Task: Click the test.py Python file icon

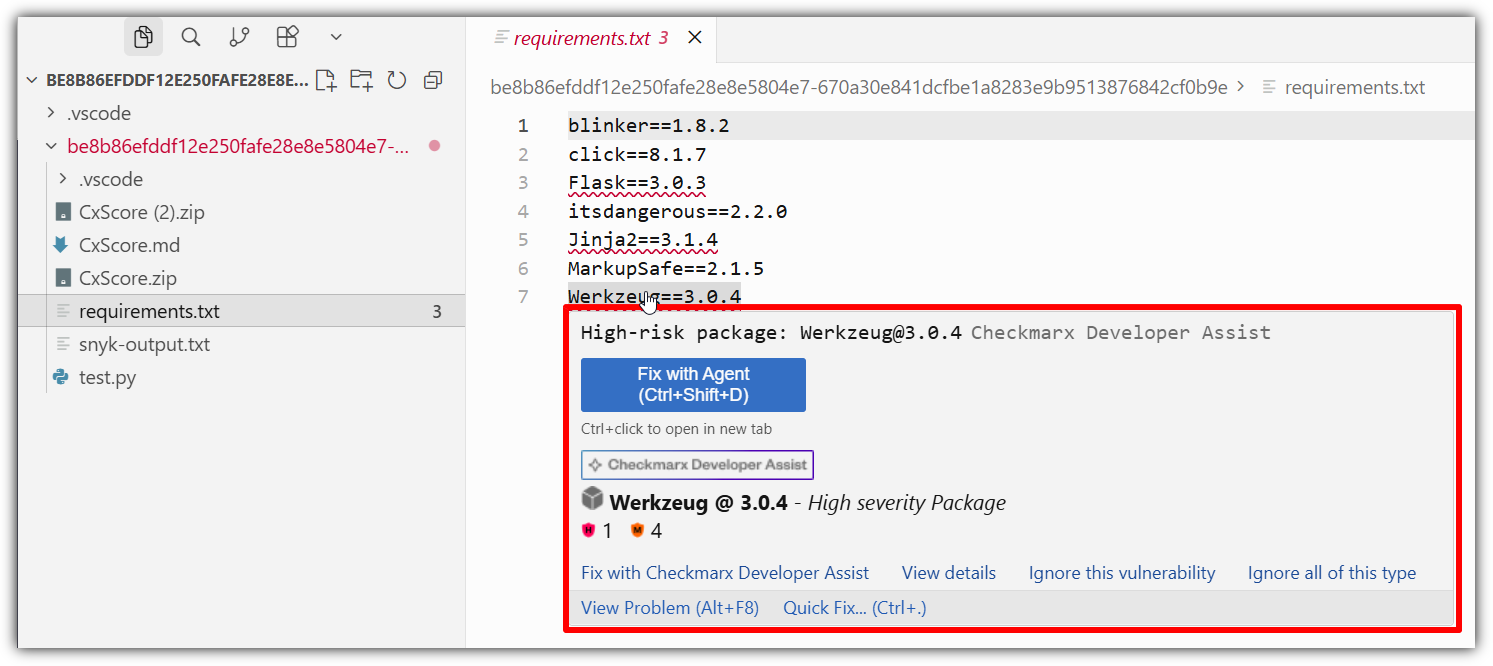Action: click(62, 377)
